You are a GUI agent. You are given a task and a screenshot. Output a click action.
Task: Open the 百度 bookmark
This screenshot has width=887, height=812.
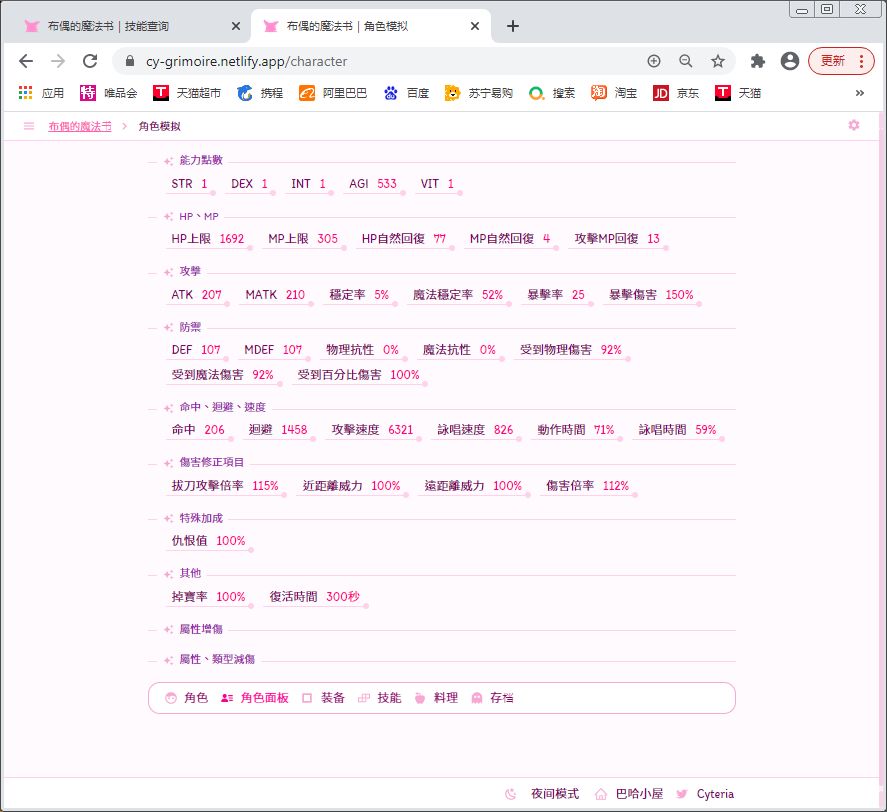(406, 93)
